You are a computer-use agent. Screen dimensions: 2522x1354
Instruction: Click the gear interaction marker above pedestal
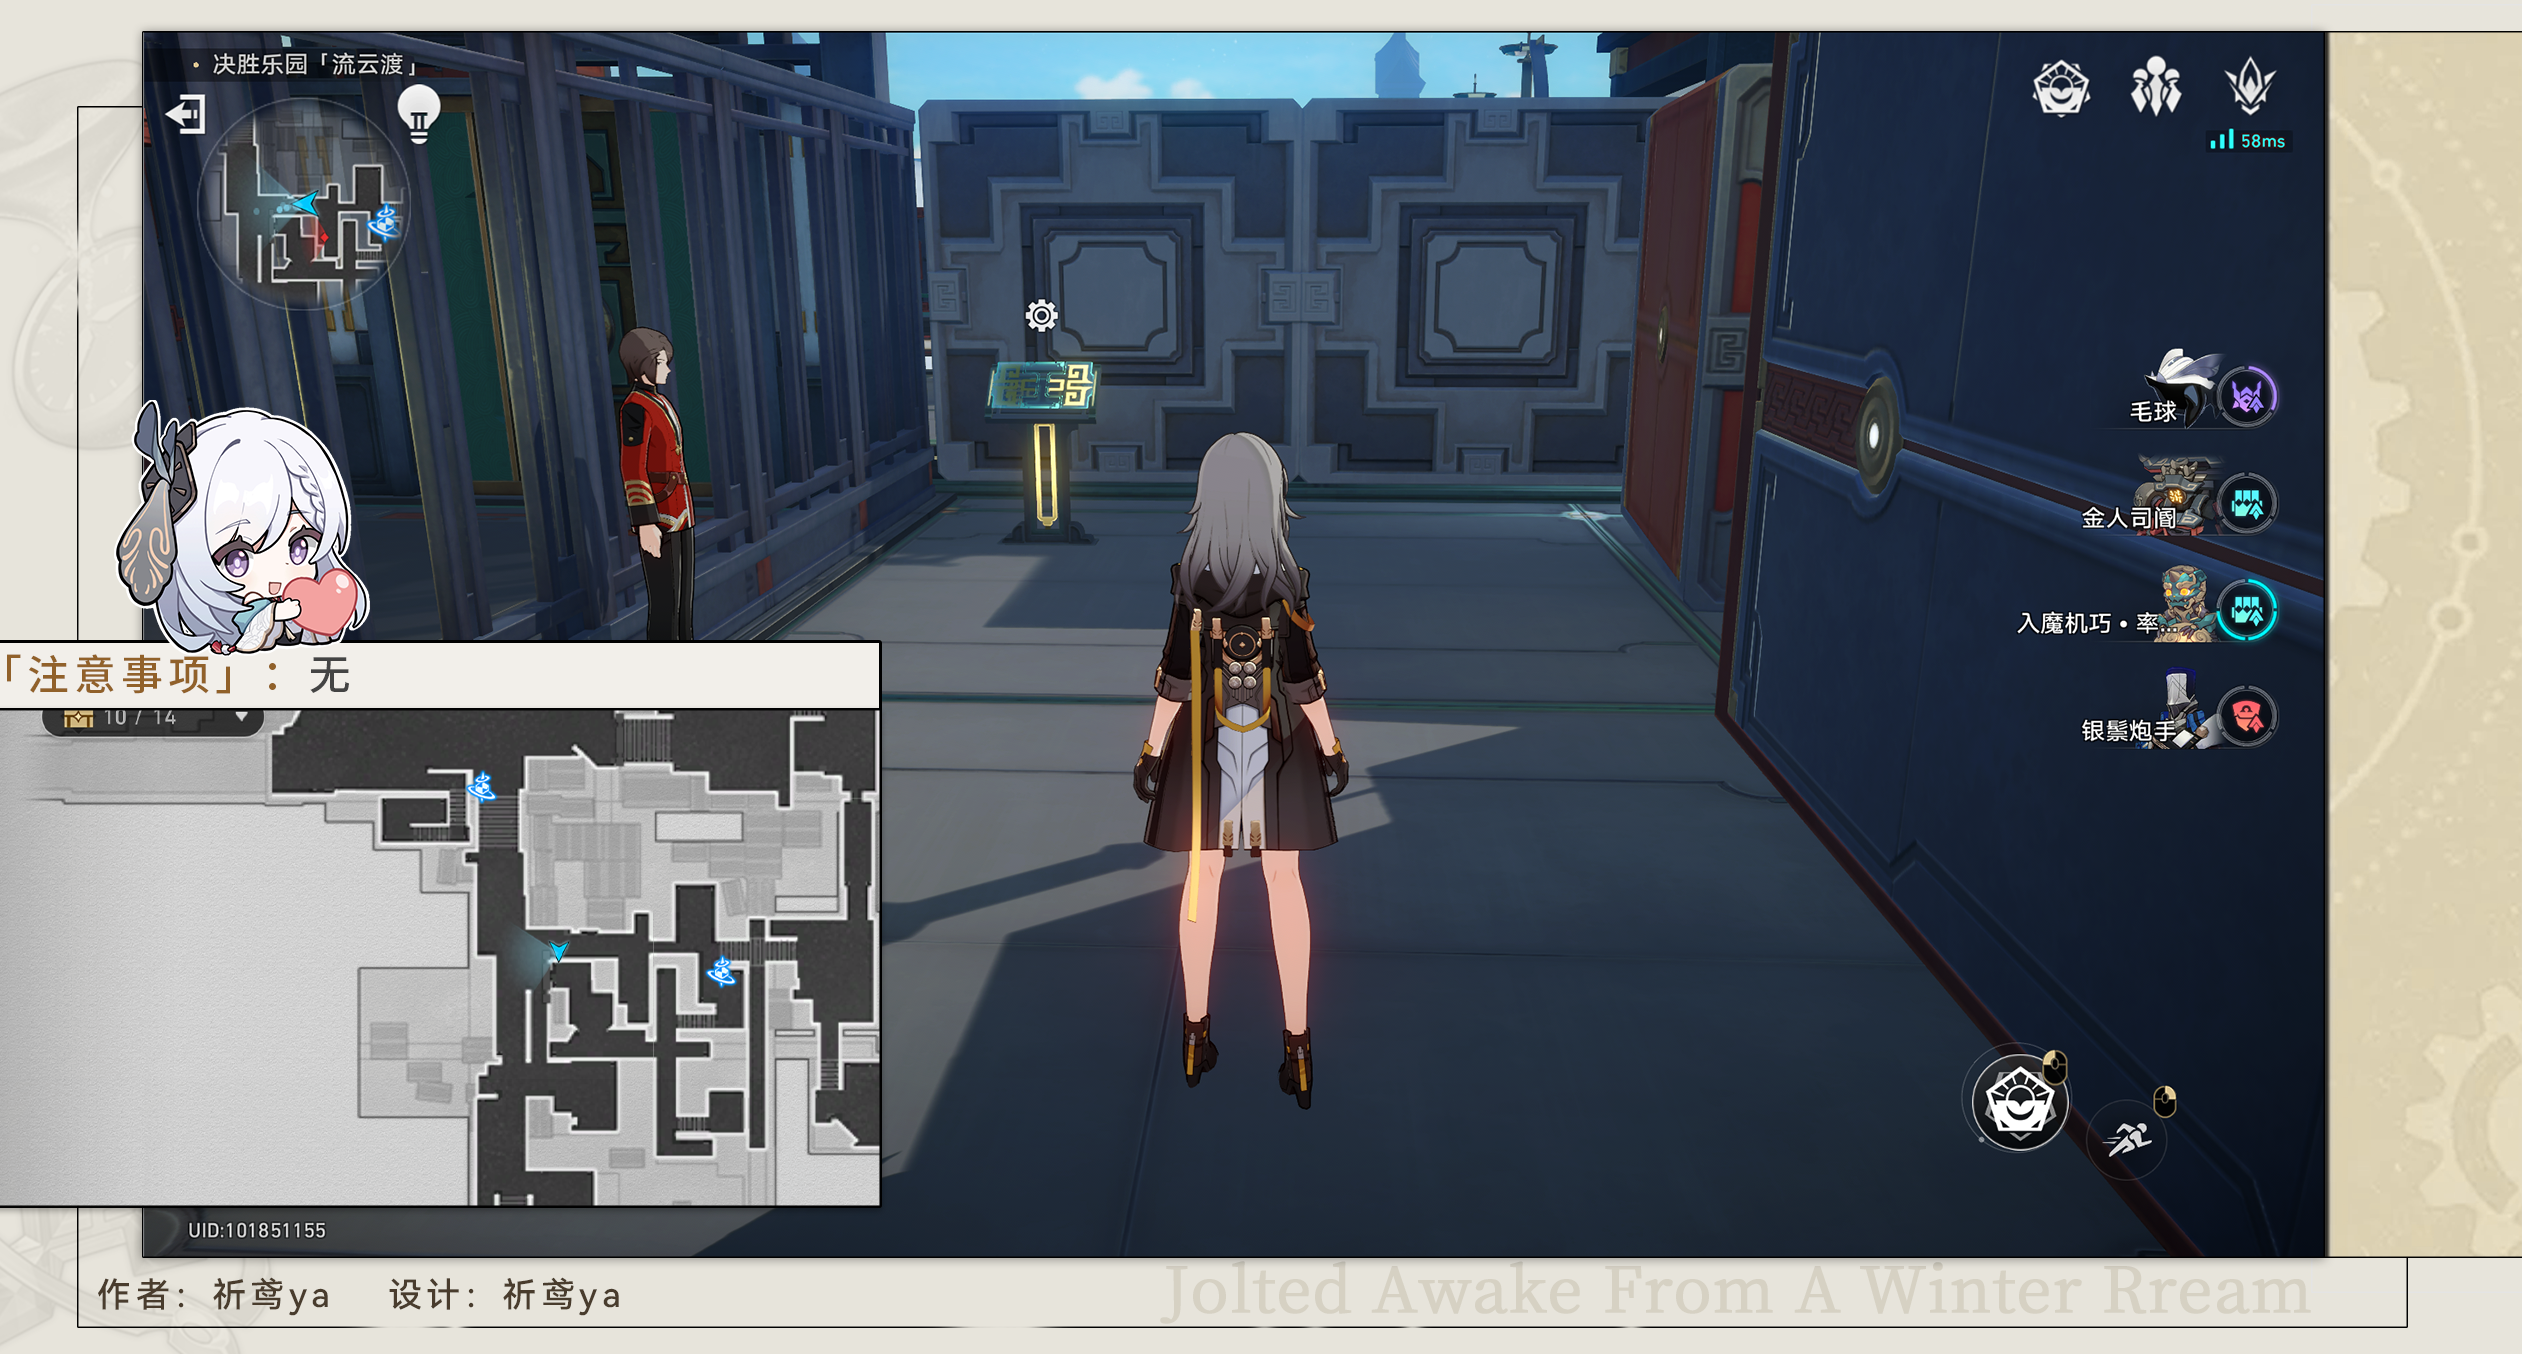click(x=1041, y=316)
